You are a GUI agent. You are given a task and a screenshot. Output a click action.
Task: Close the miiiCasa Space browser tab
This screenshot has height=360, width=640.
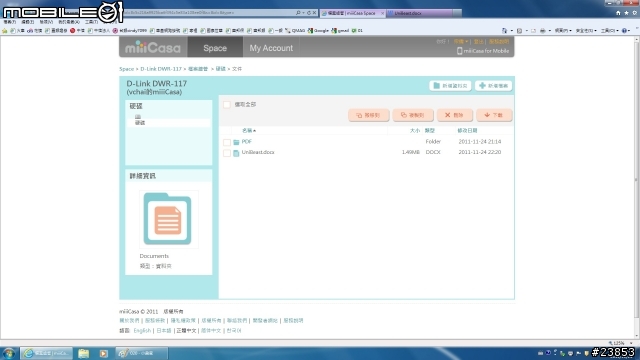tap(382, 13)
